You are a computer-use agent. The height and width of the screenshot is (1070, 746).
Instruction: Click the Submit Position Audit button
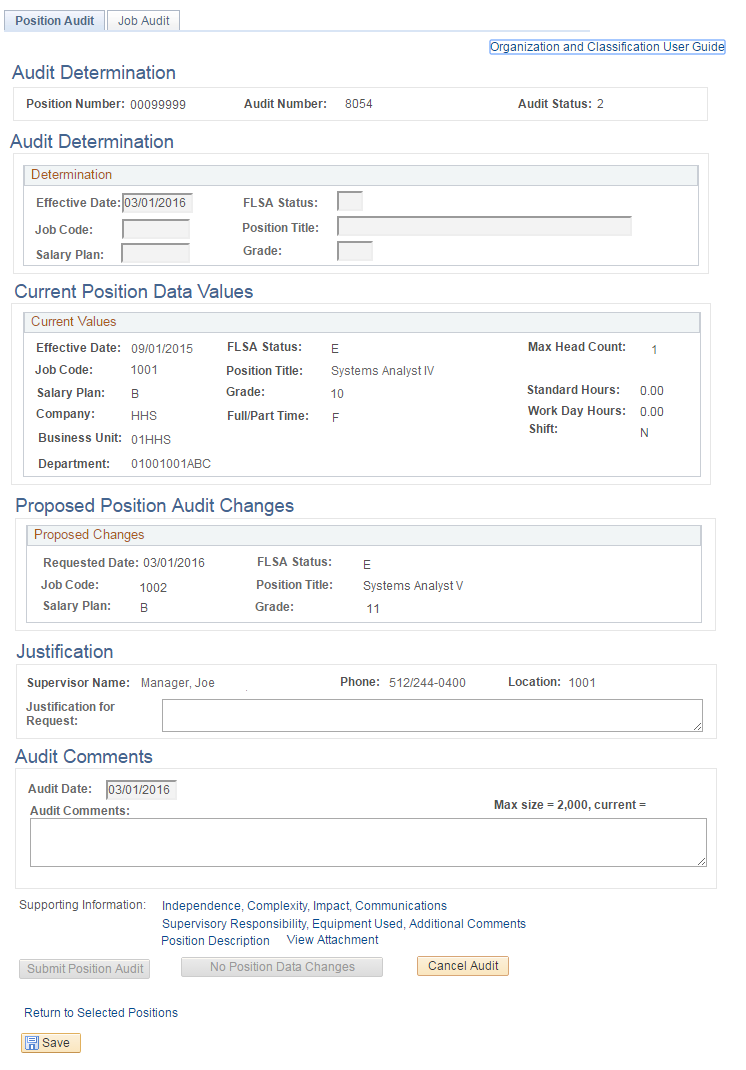pyautogui.click(x=84, y=969)
